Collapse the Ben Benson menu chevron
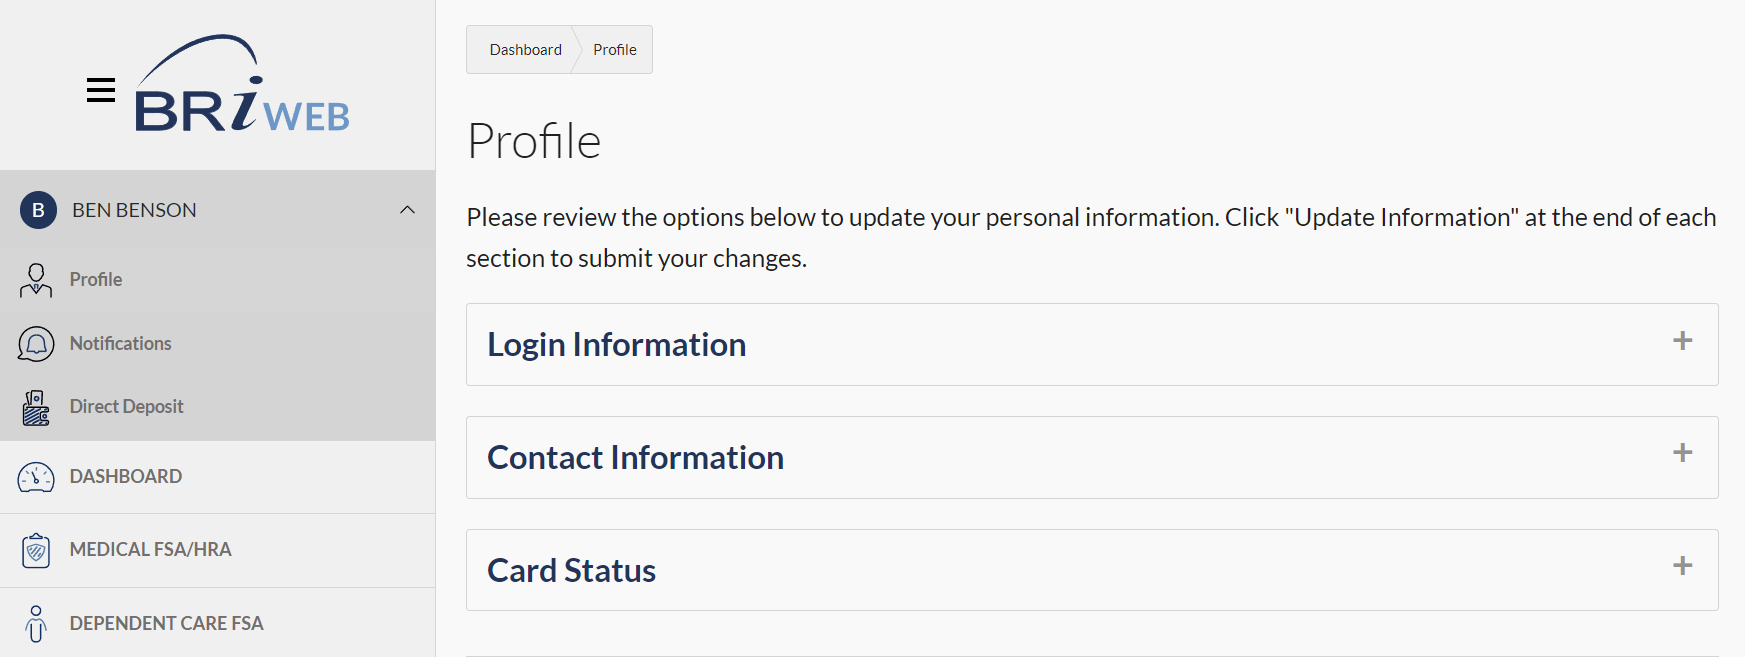 407,210
